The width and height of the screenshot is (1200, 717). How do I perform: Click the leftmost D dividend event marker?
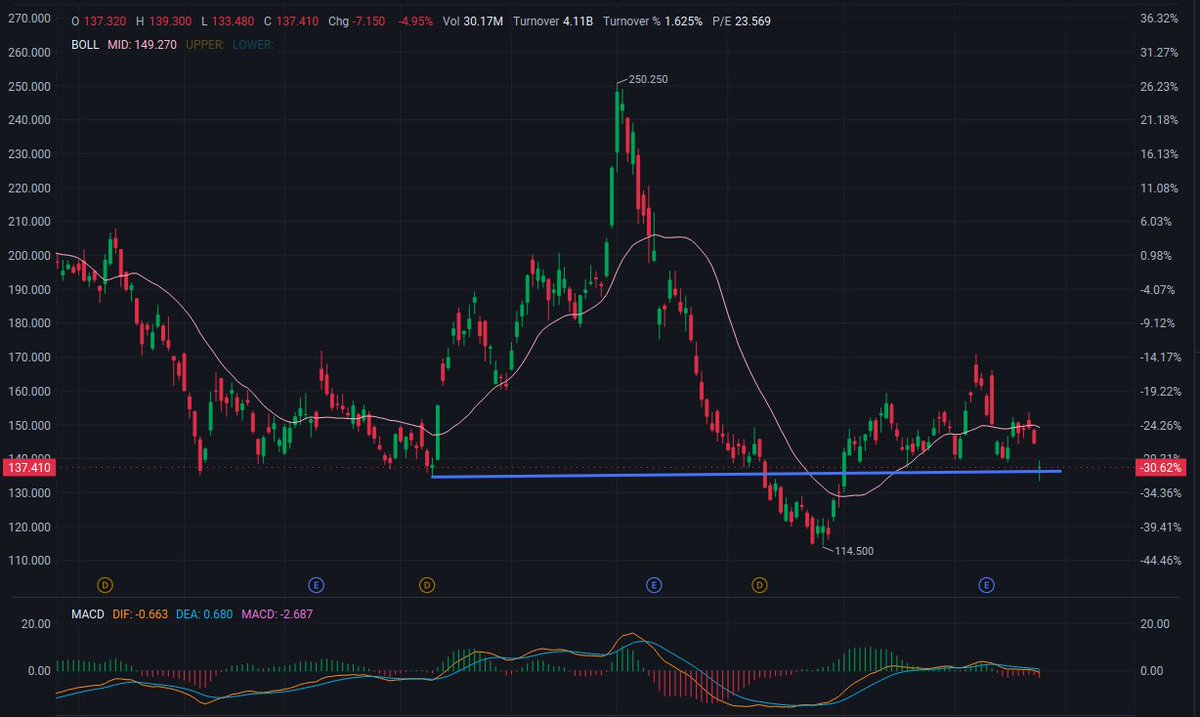click(105, 584)
